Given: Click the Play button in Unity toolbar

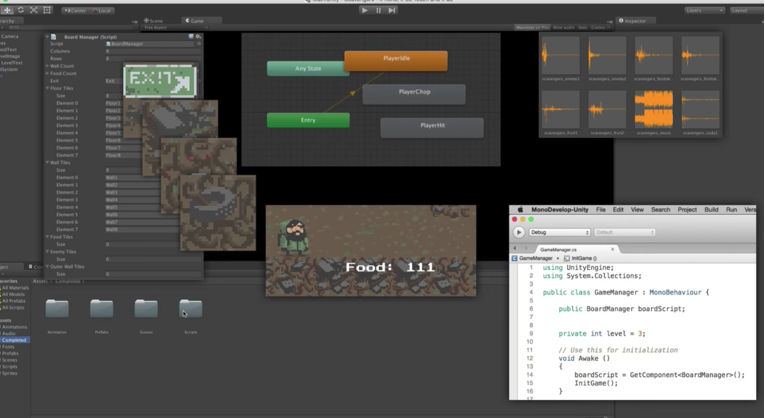Looking at the screenshot, I should point(364,10).
